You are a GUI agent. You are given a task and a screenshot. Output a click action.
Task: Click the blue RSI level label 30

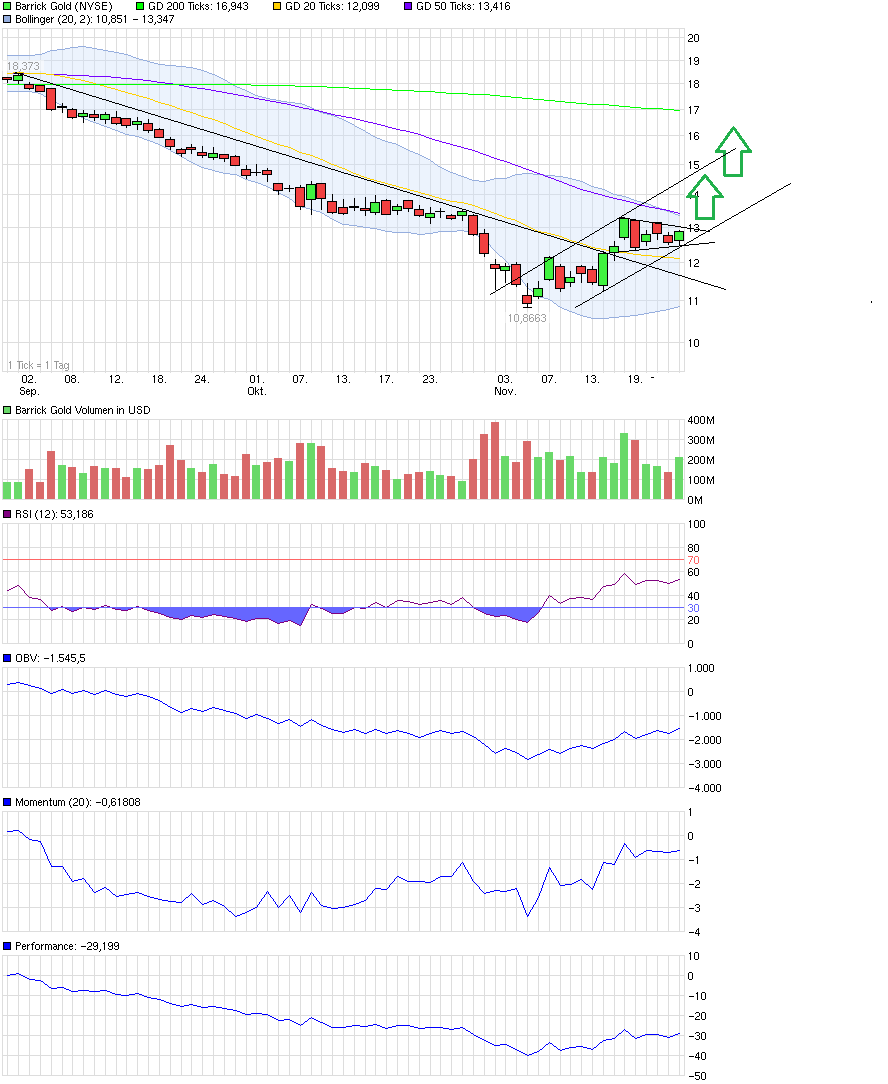(693, 608)
